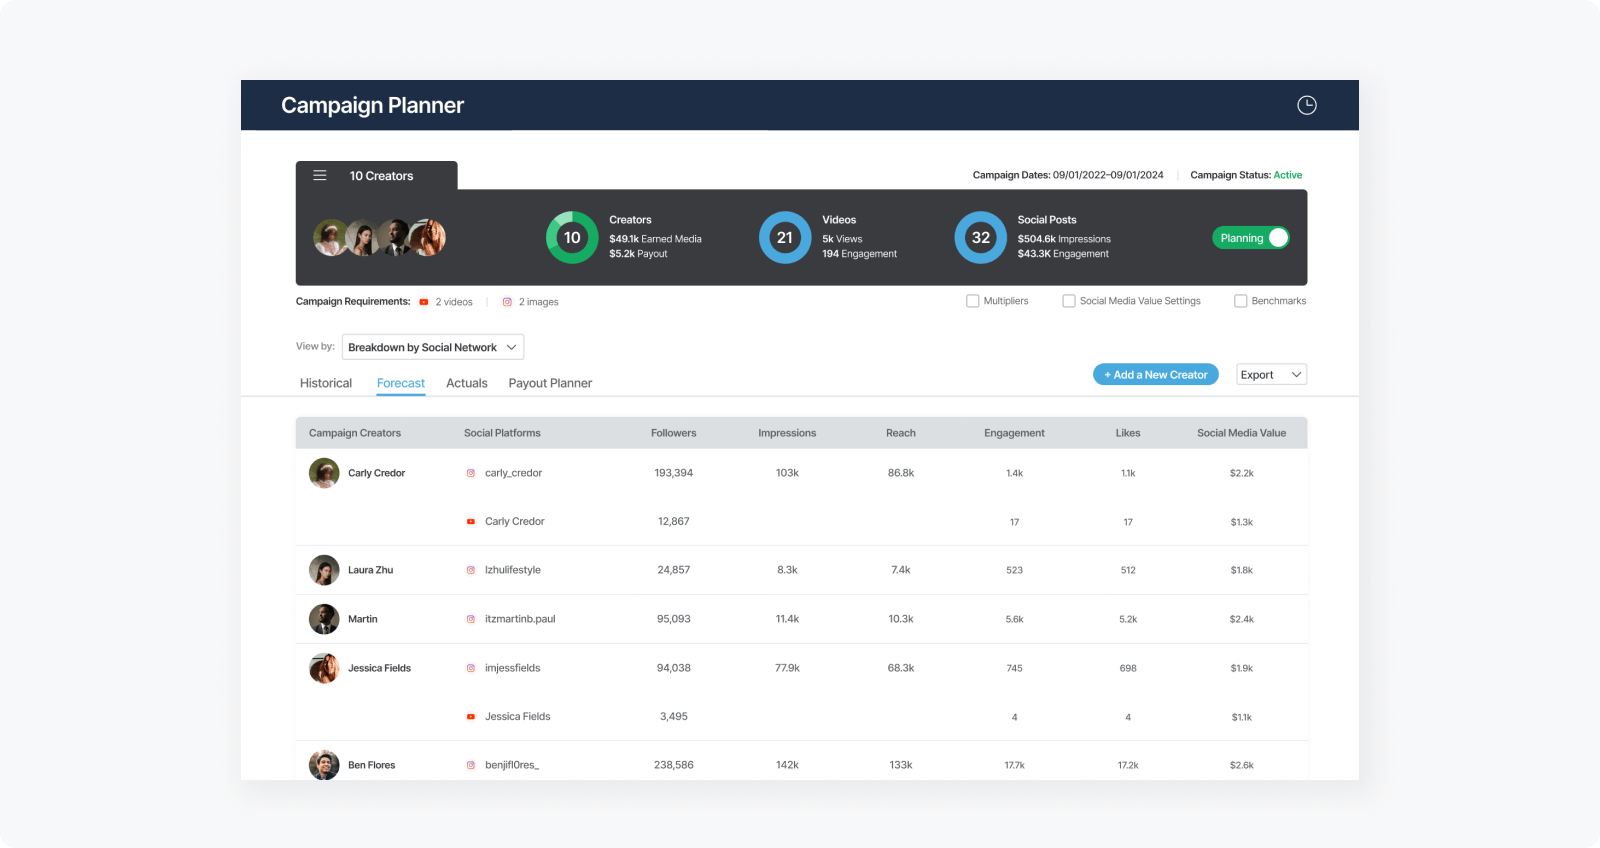The height and width of the screenshot is (848, 1600).
Task: Select the Ben Flores creator name
Action: pos(372,765)
